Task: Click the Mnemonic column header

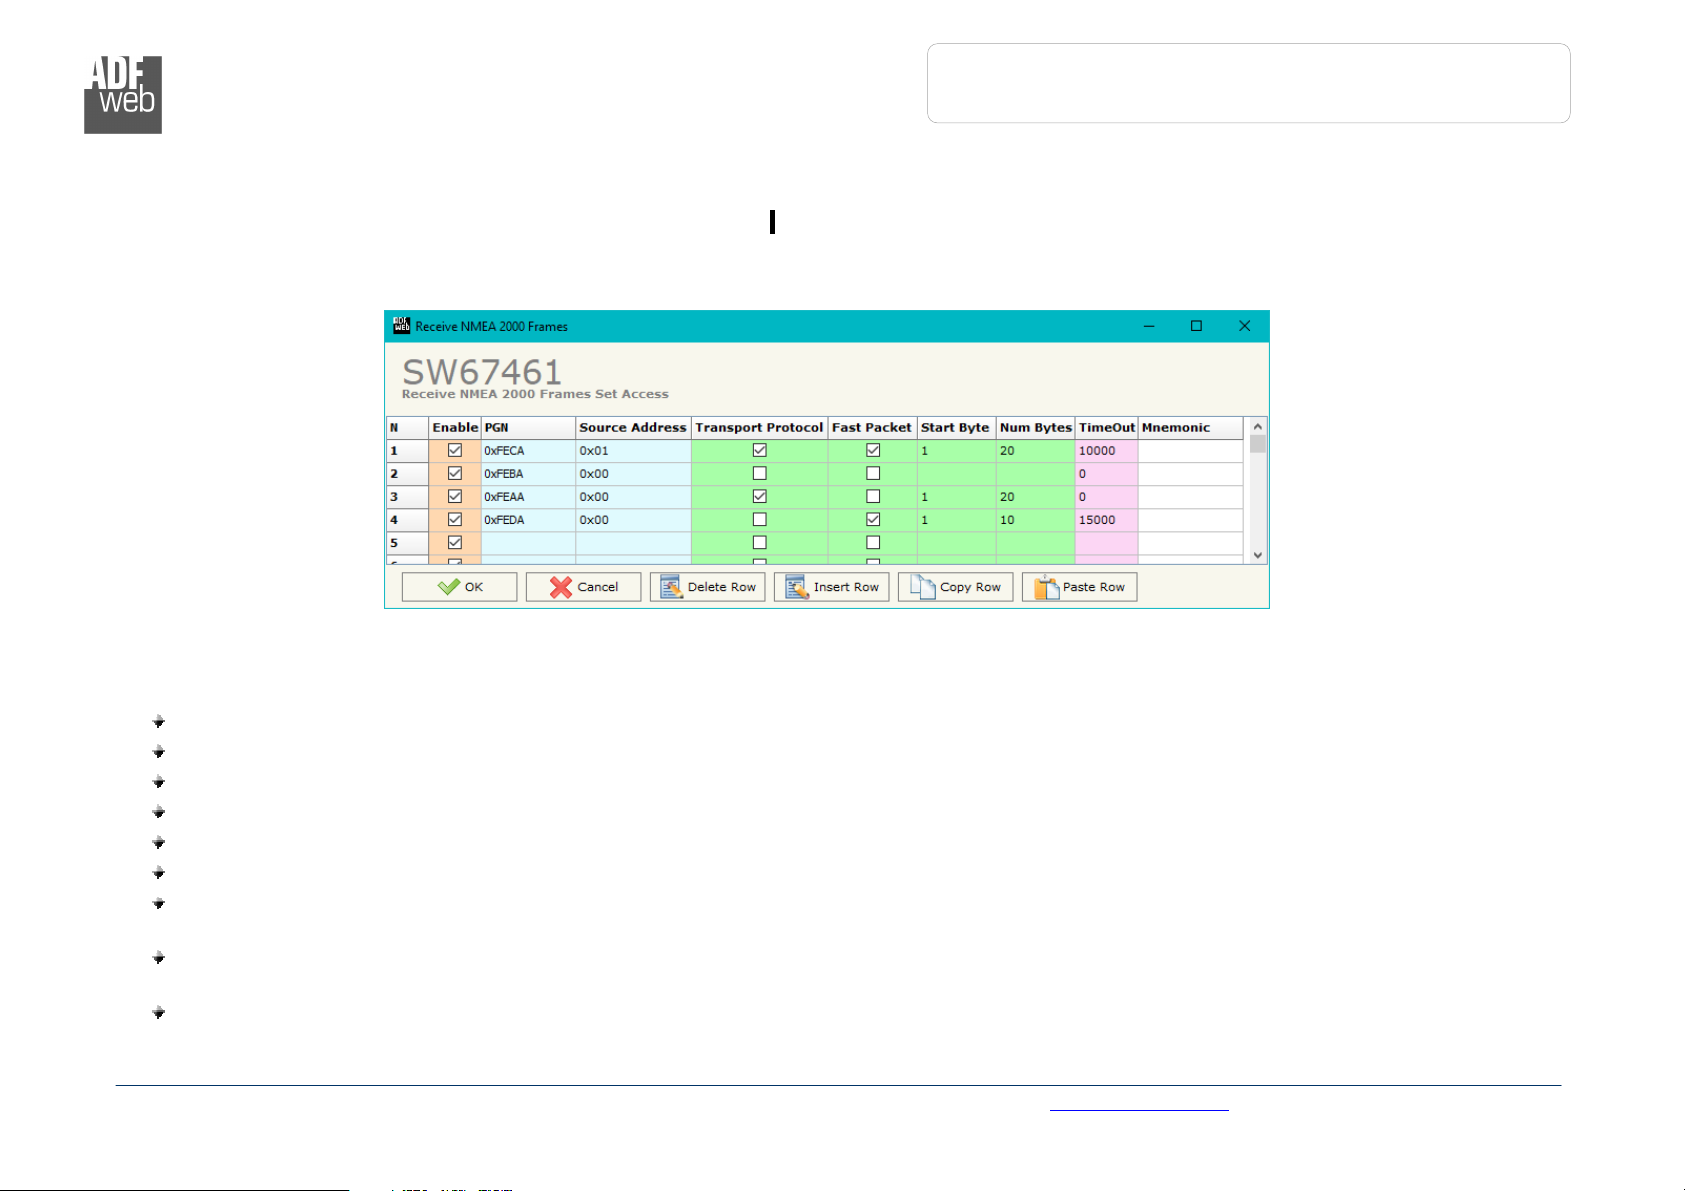Action: pos(1190,428)
